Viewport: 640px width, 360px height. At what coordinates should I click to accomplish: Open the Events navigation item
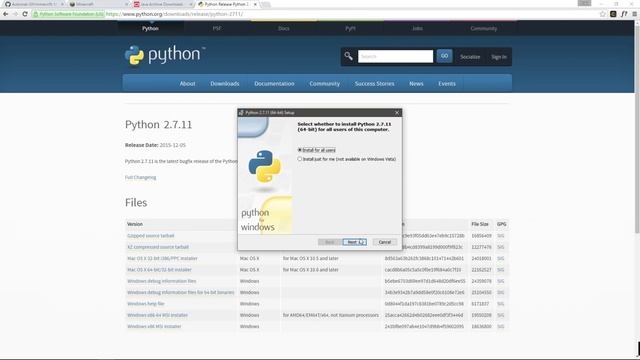447,84
